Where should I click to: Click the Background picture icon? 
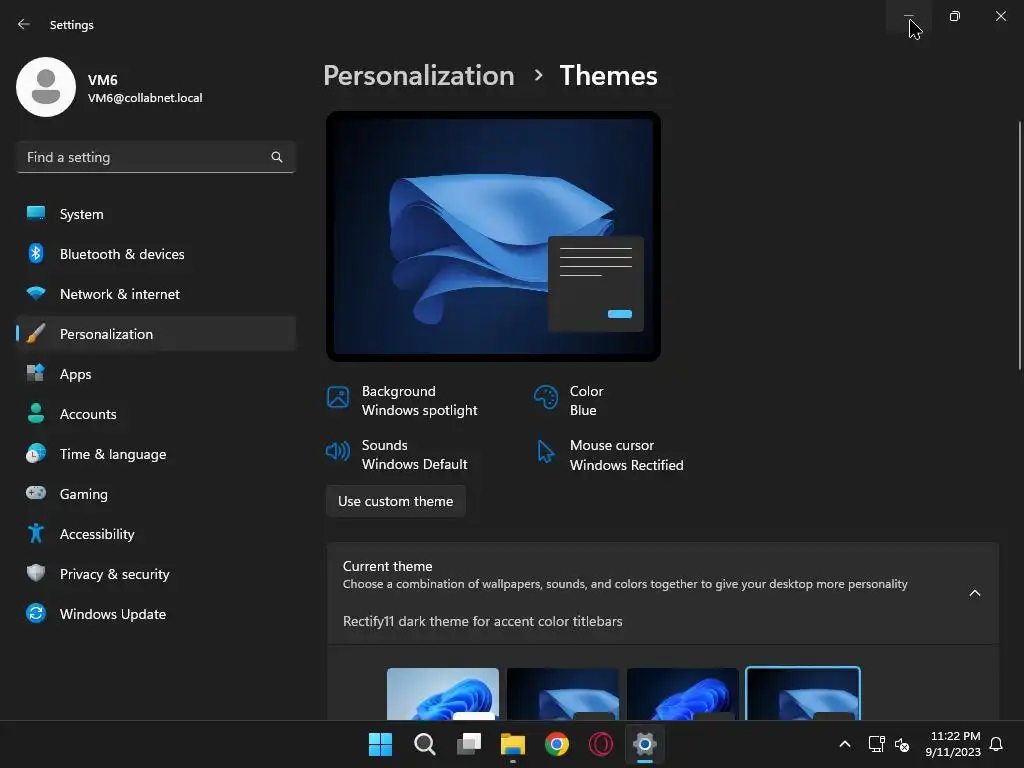[338, 397]
